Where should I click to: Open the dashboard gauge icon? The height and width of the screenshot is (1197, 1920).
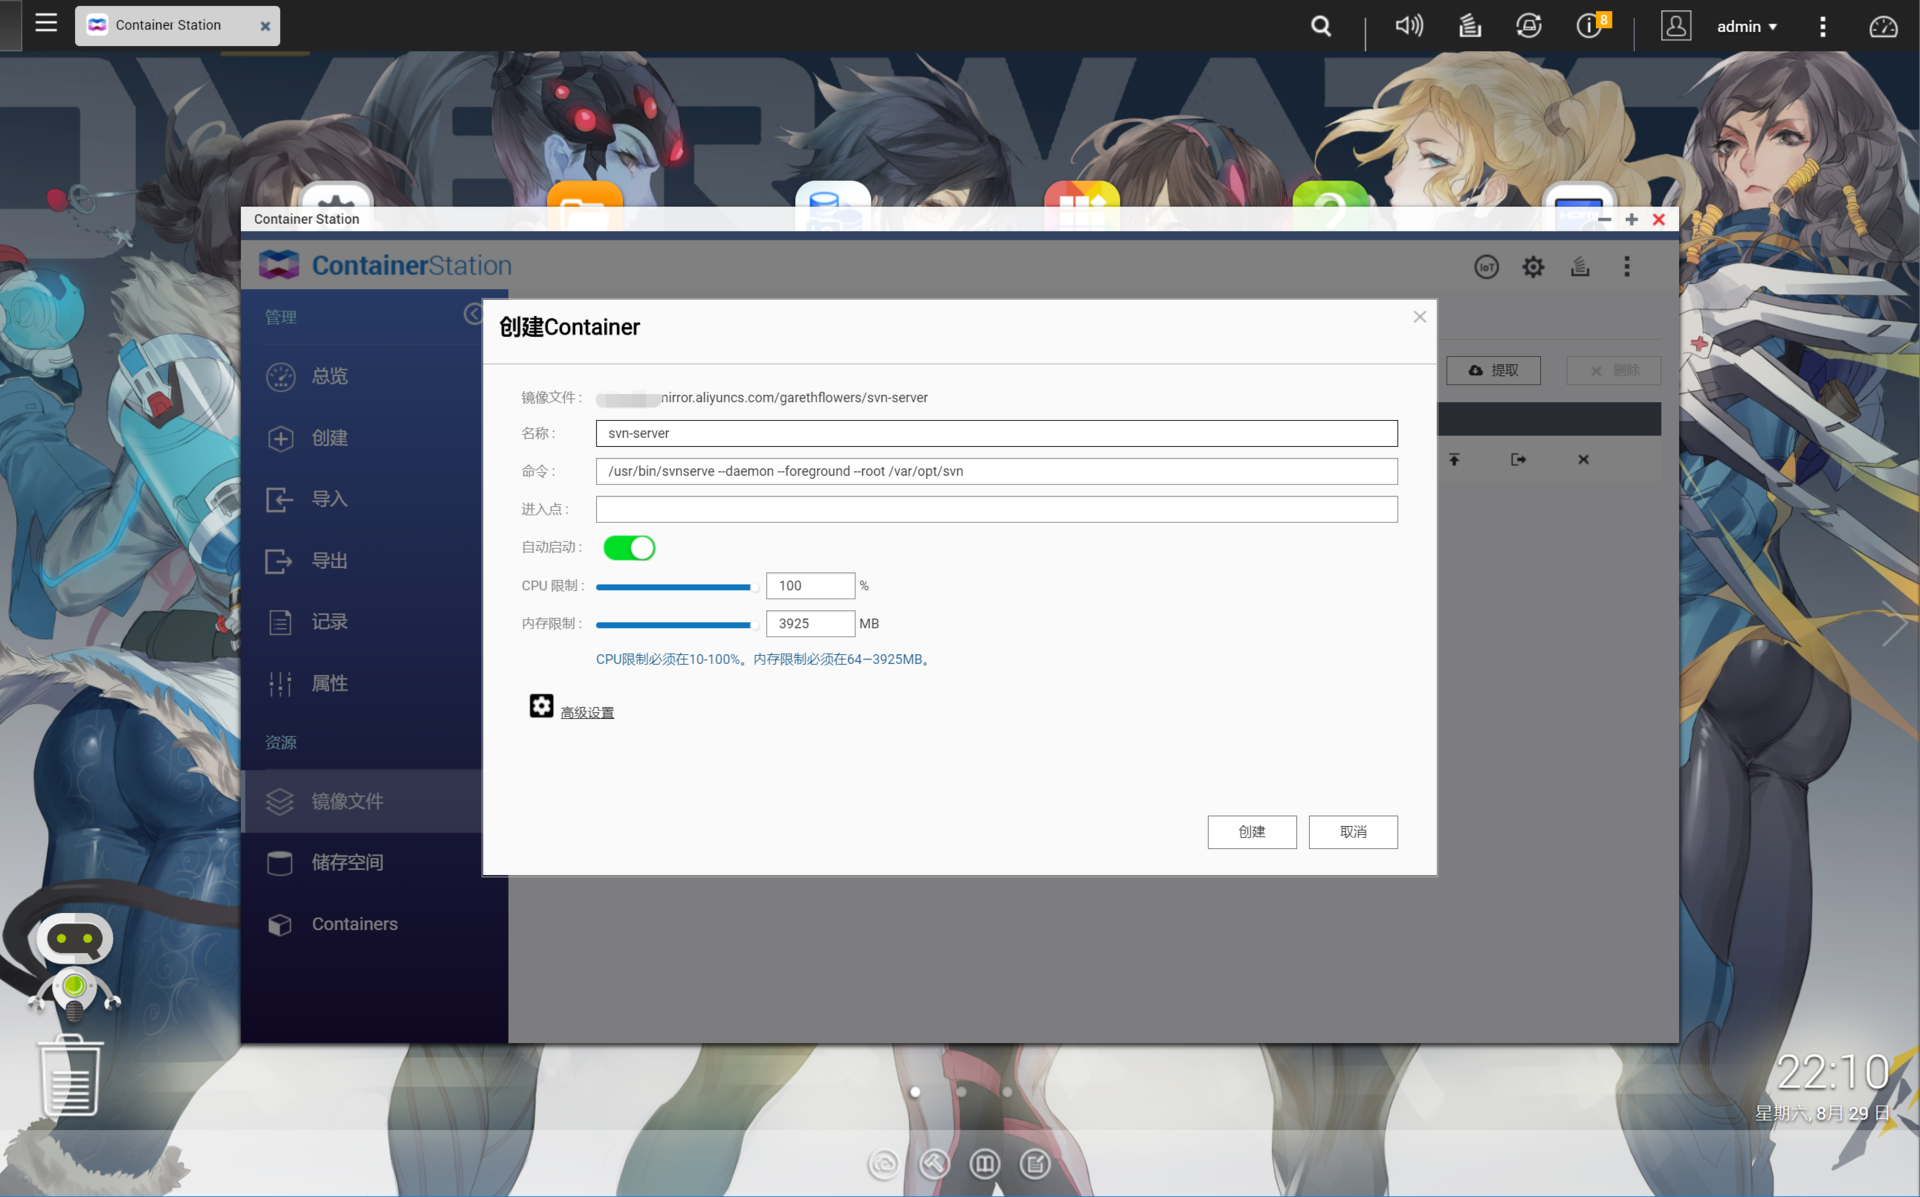coord(1883,26)
